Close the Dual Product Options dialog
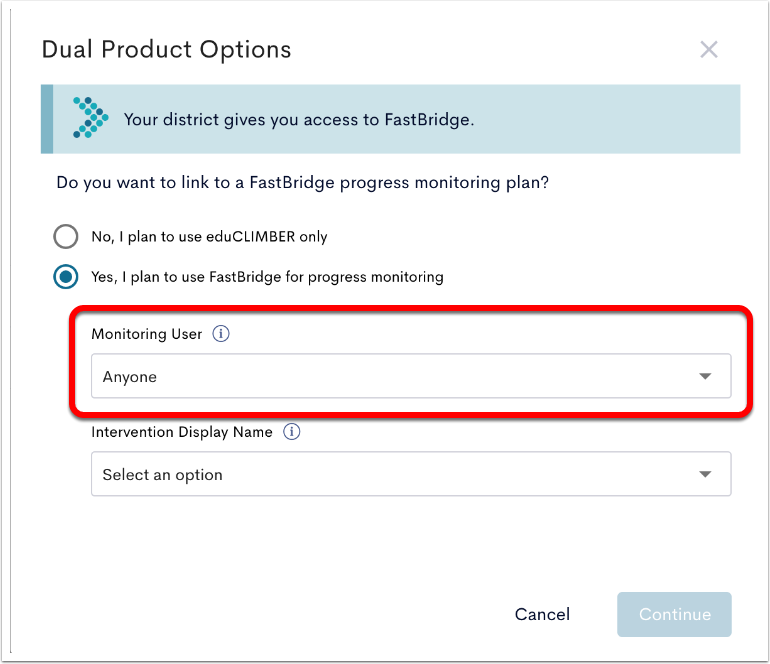The width and height of the screenshot is (770, 664). pyautogui.click(x=709, y=50)
